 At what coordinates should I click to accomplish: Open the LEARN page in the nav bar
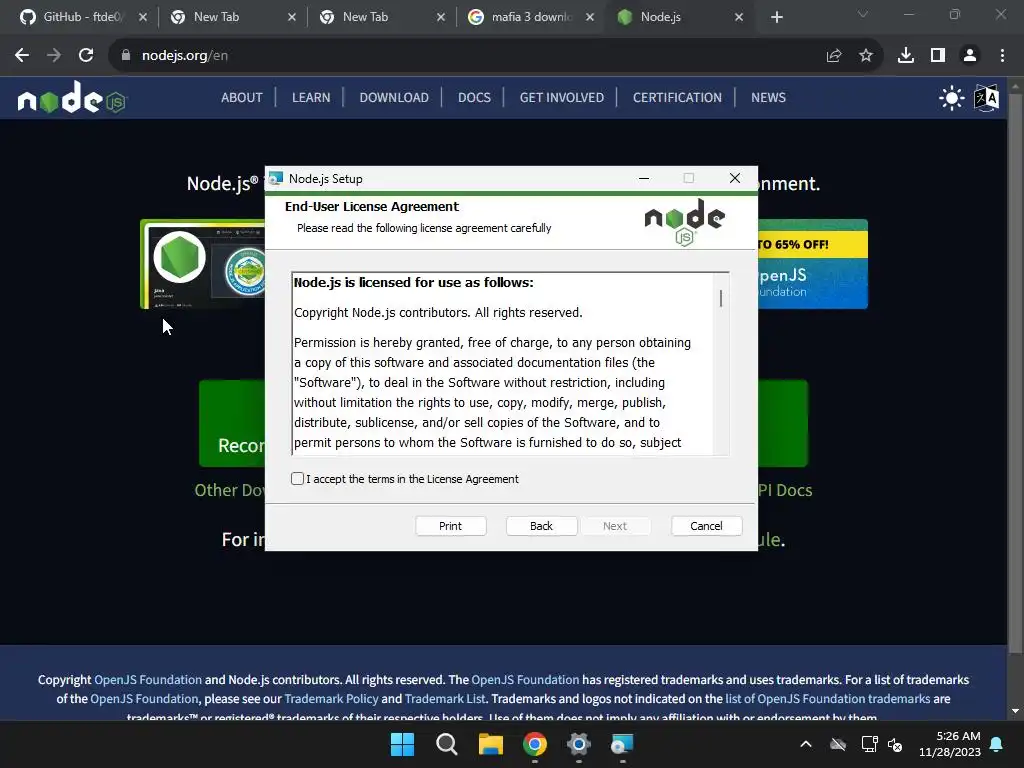[311, 97]
